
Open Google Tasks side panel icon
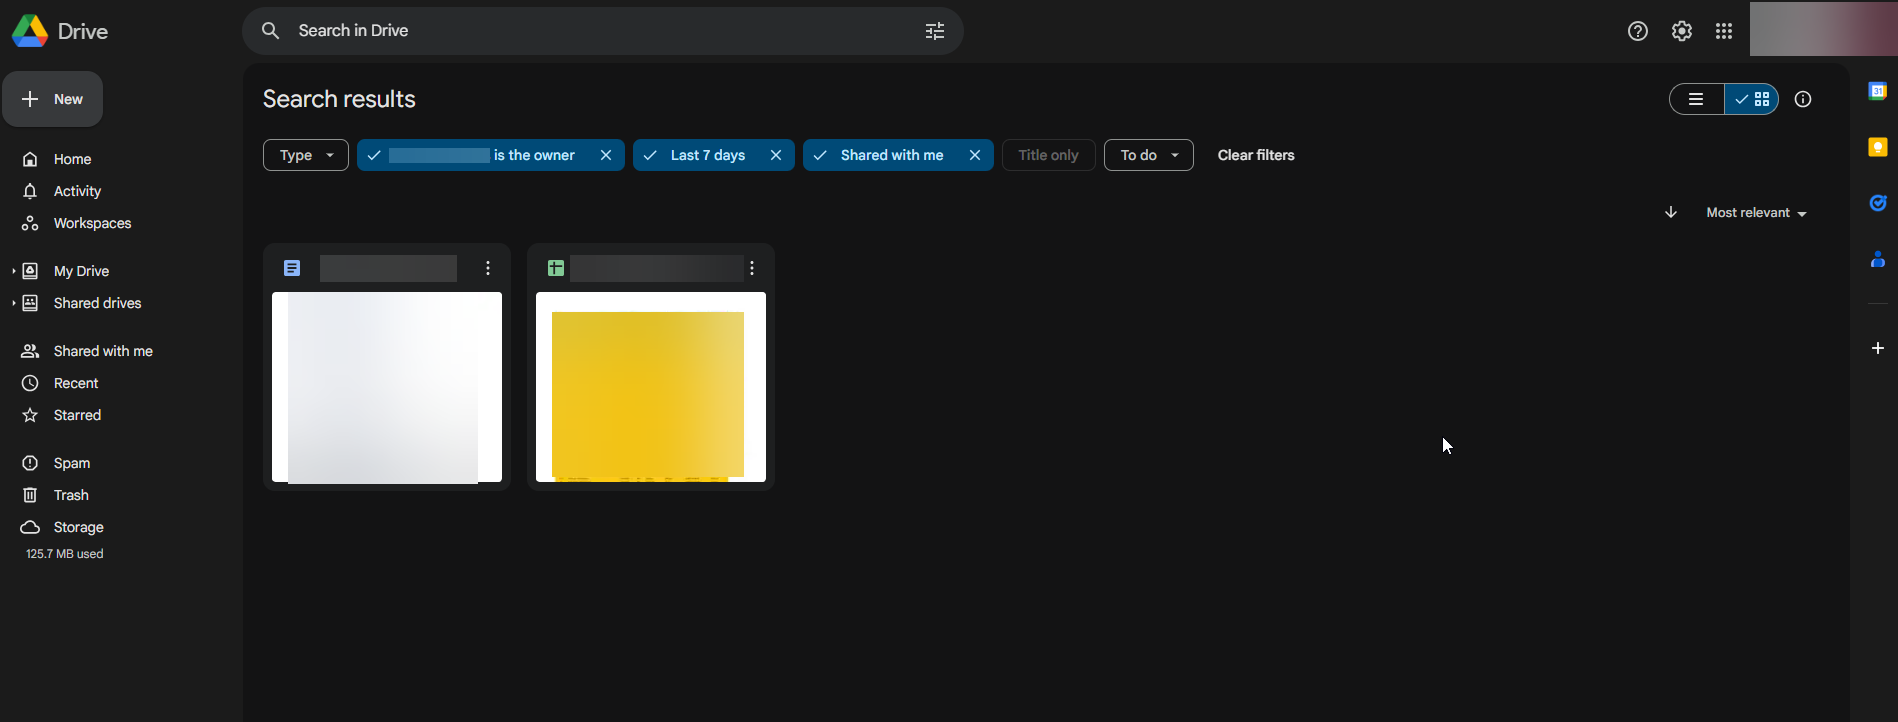point(1877,203)
